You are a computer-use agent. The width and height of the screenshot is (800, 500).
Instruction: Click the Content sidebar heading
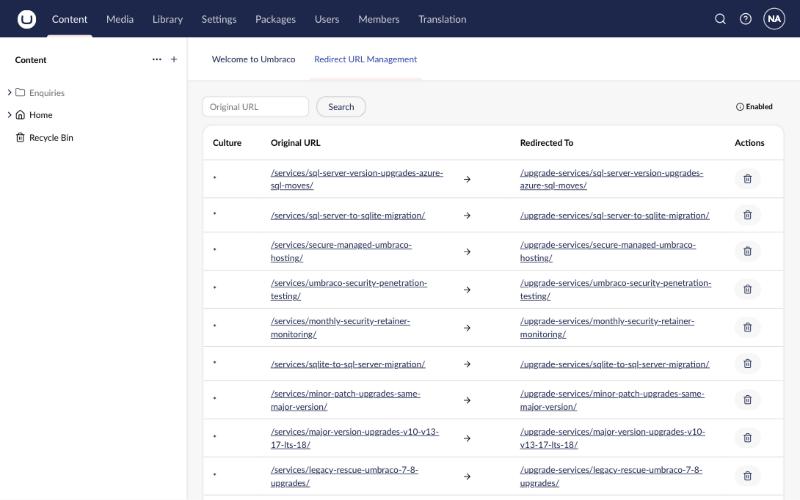coord(31,60)
